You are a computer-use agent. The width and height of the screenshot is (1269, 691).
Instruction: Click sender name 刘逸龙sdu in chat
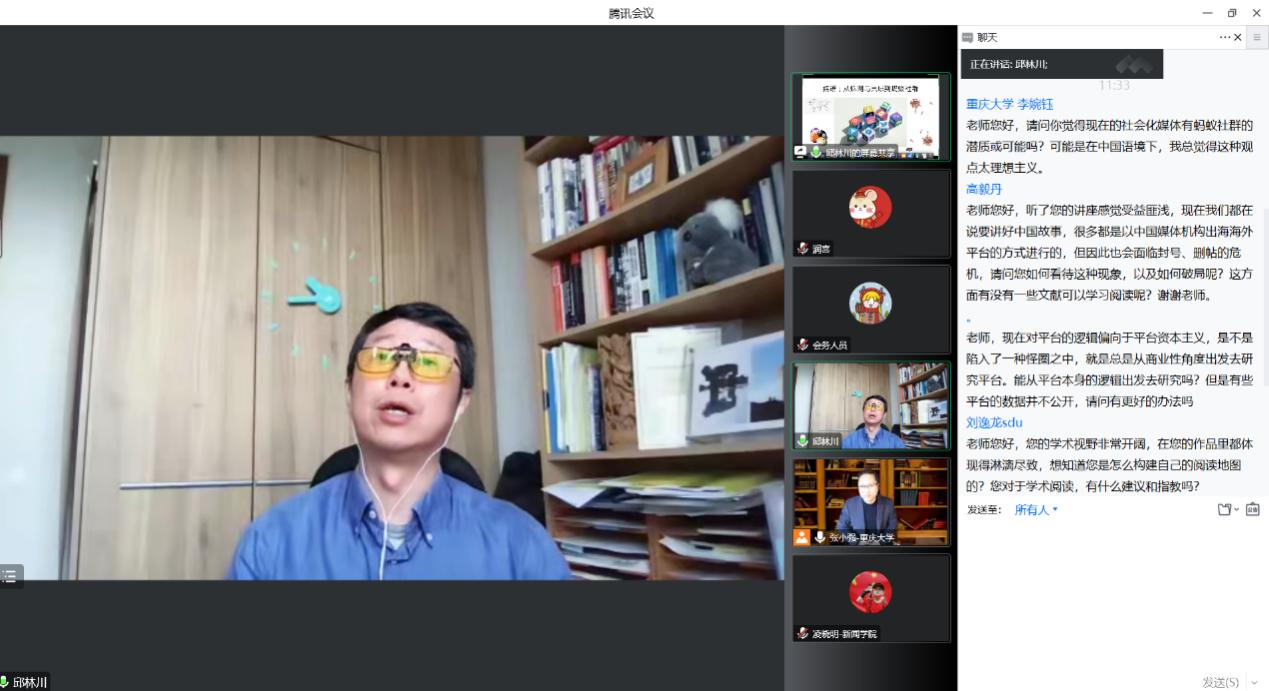tap(994, 423)
